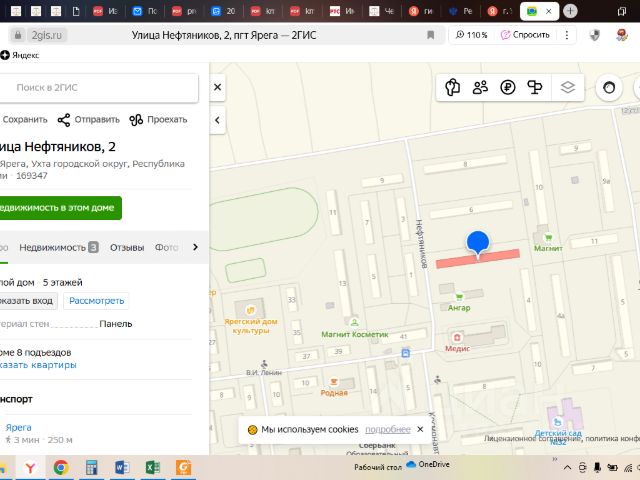Switch to the Yandex tab labeled ги
This screenshot has width=640, height=480.
pyautogui.click(x=422, y=11)
